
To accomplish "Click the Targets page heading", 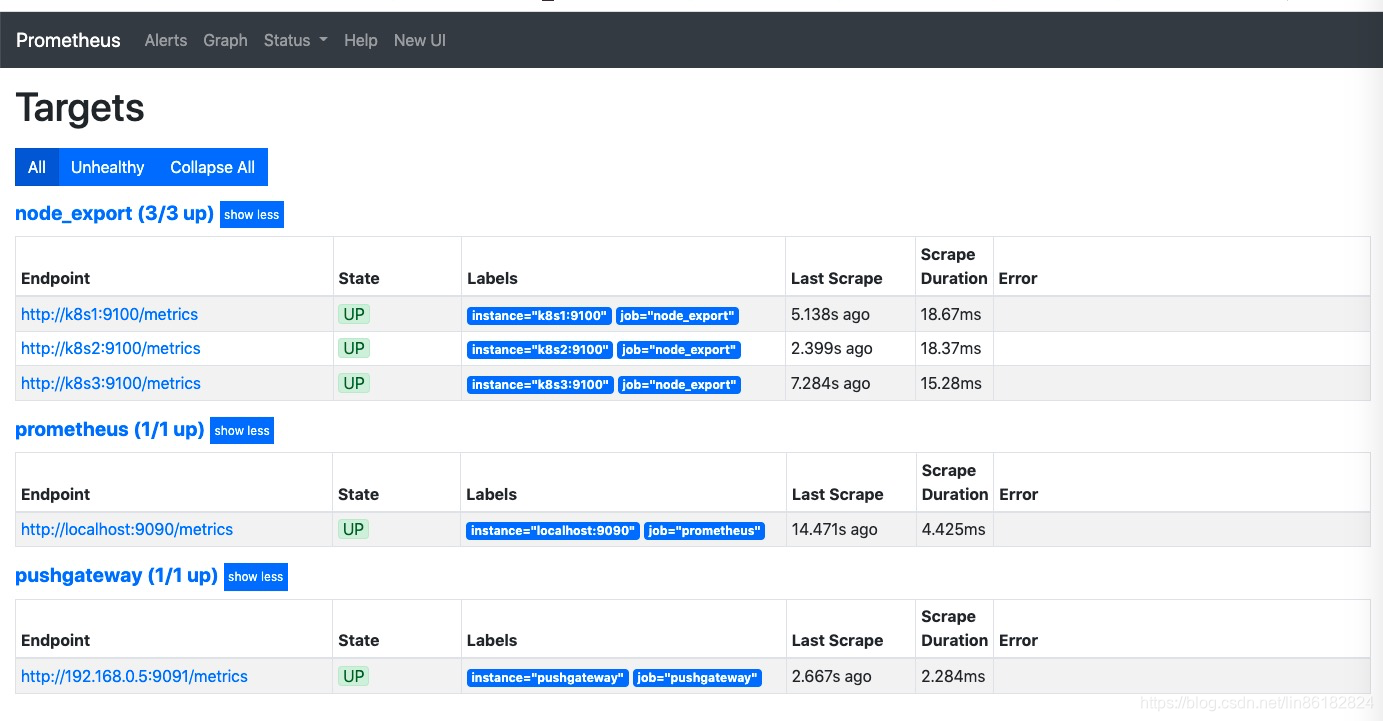I will (80, 108).
